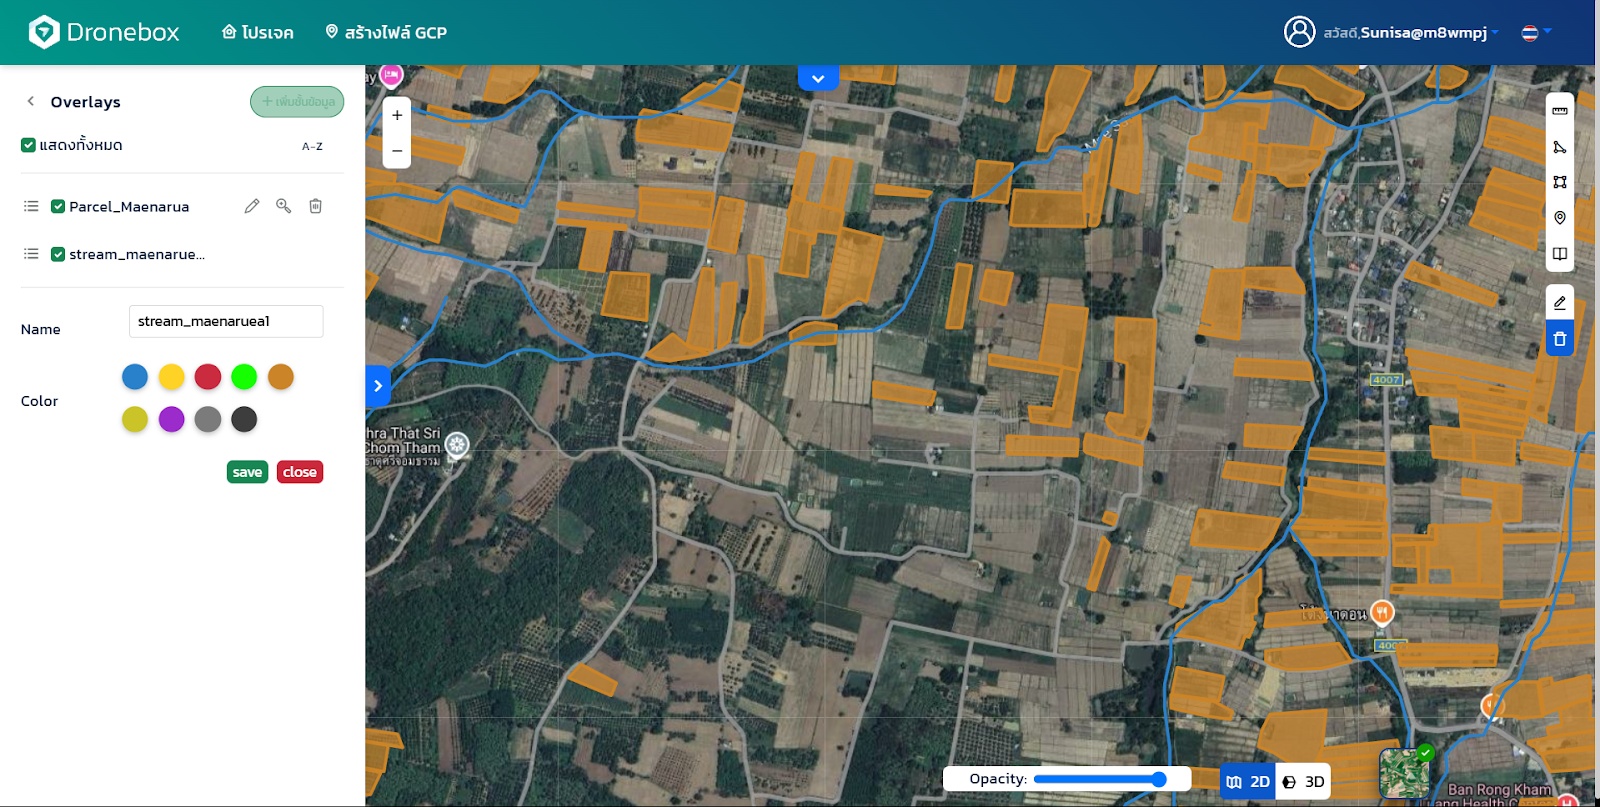This screenshot has width=1600, height=807.
Task: Choose the gray color swatch
Action: point(208,419)
